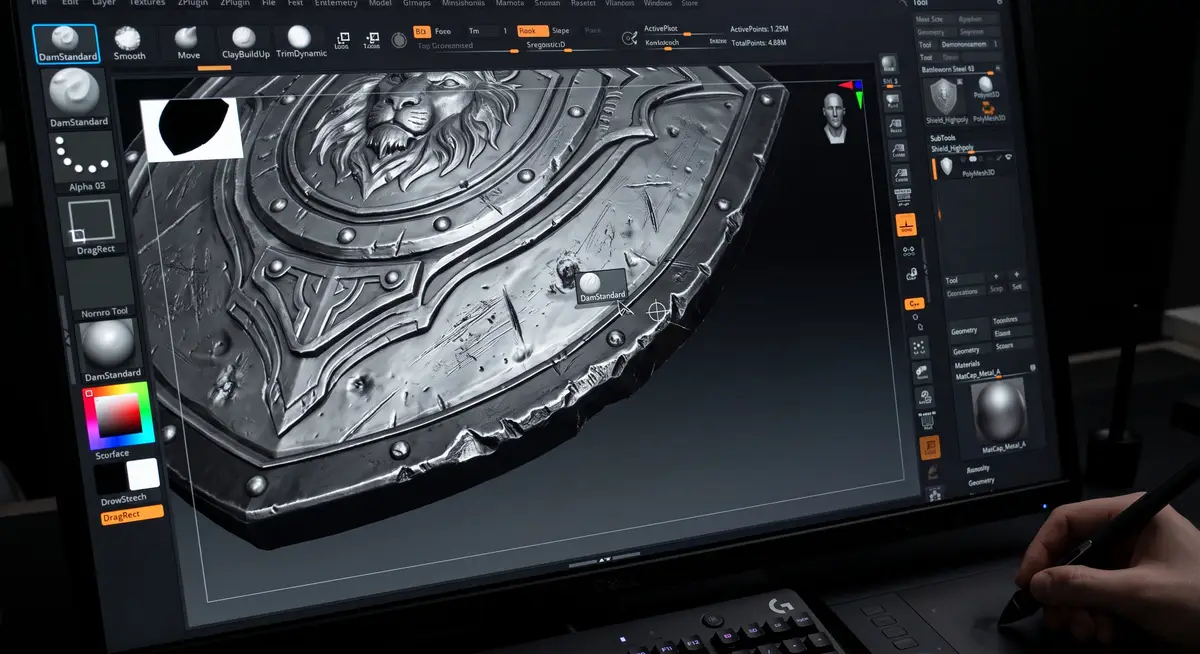Adjust the Top Groreansed slider
The height and width of the screenshot is (654, 1200).
(468, 47)
